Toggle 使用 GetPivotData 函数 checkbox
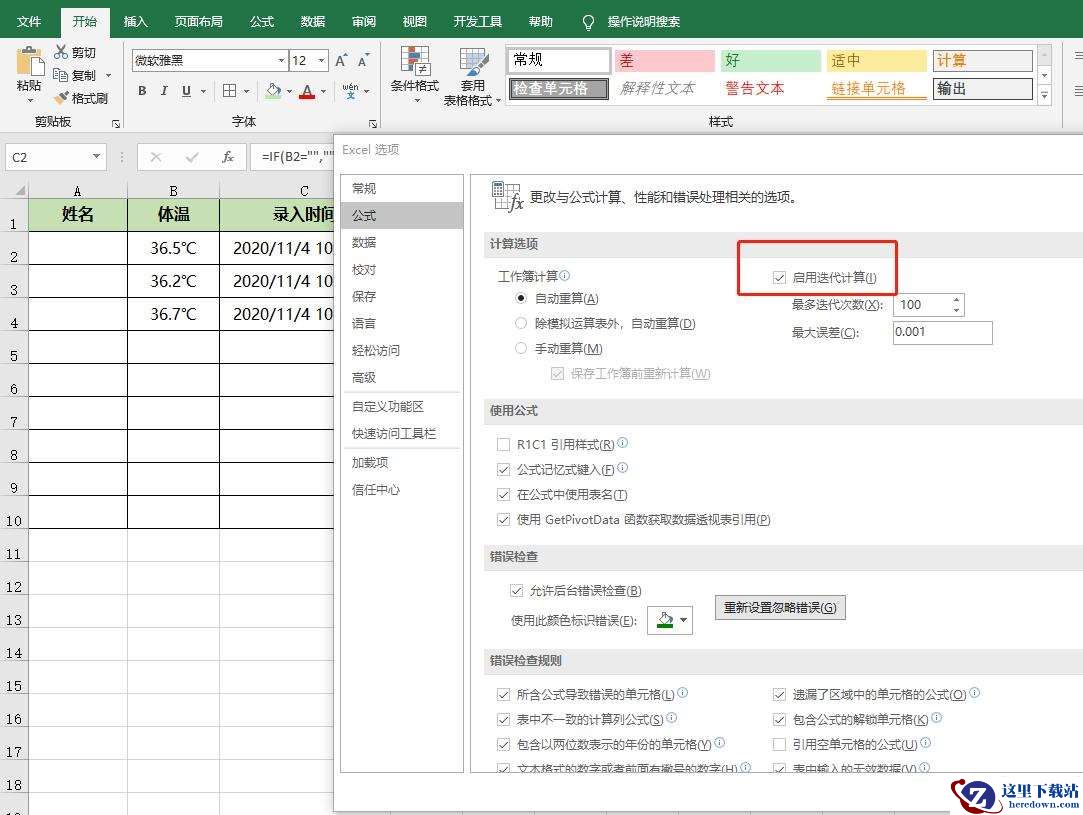Viewport: 1083px width, 815px height. click(x=504, y=519)
